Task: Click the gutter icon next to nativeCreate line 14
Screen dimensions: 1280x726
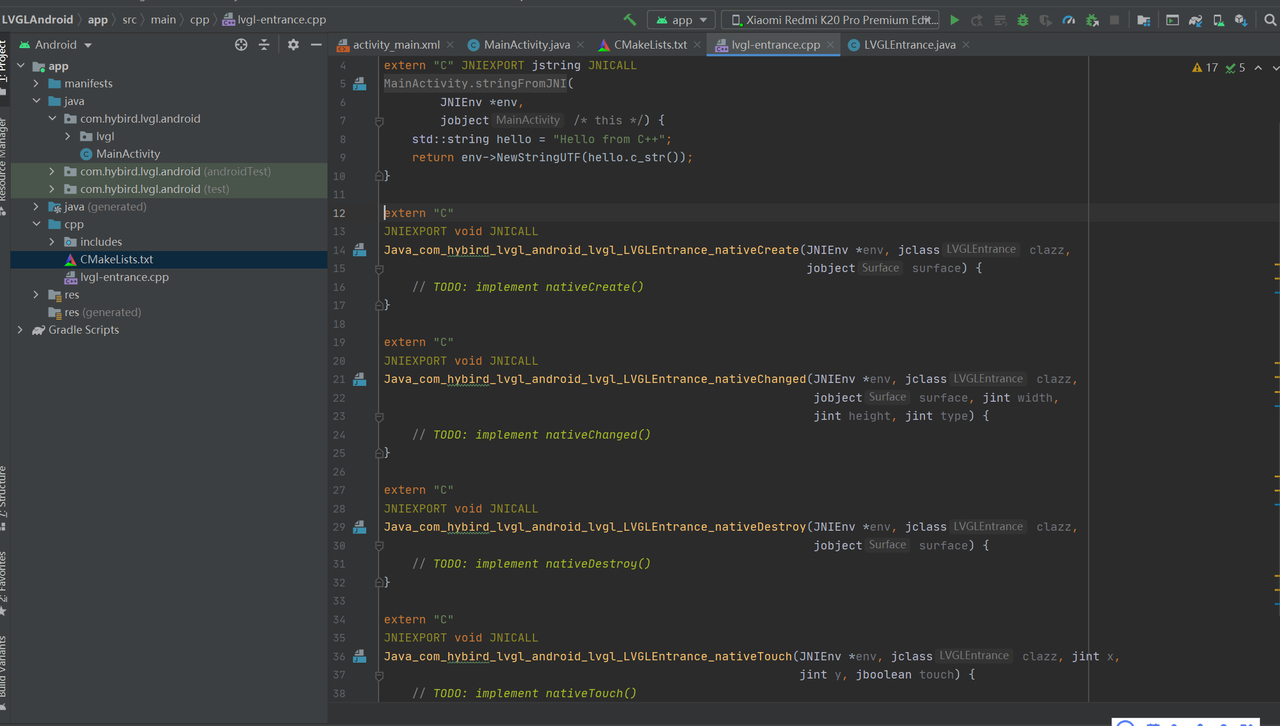Action: point(359,250)
